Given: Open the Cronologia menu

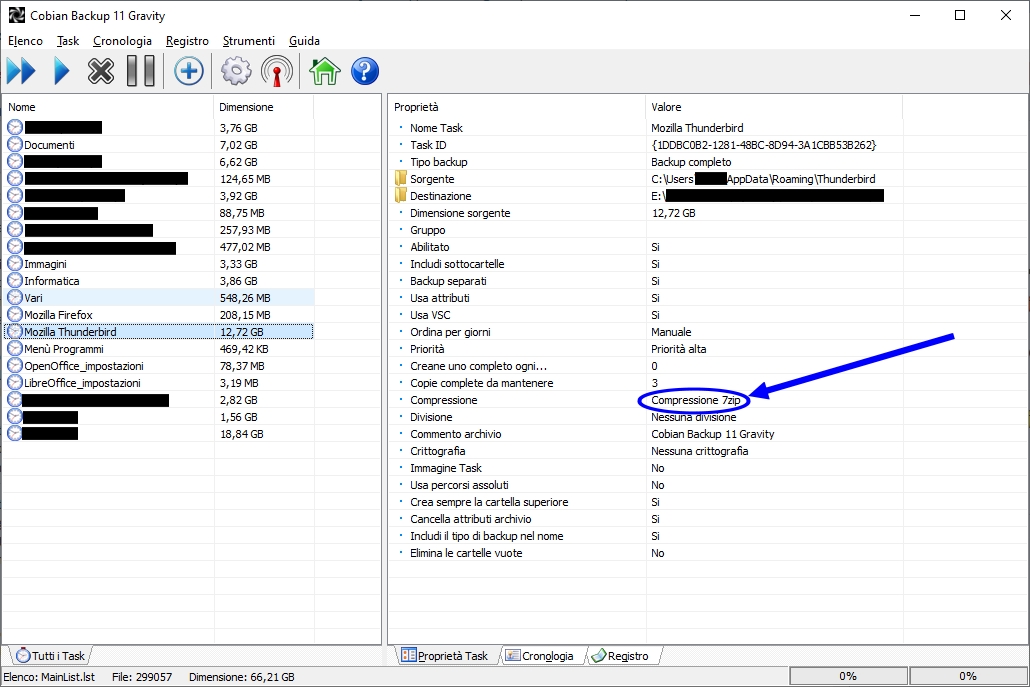Looking at the screenshot, I should point(122,41).
